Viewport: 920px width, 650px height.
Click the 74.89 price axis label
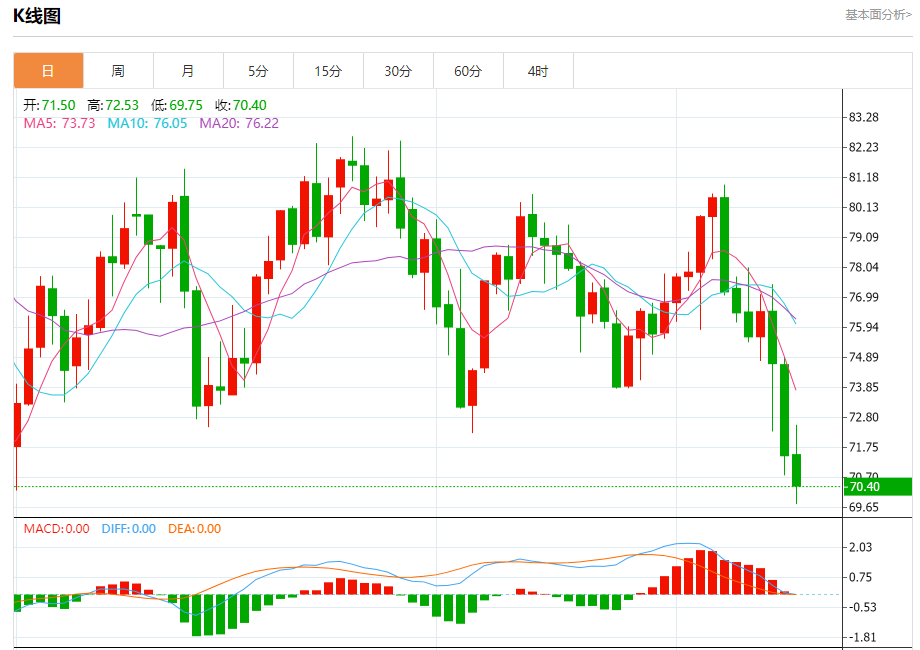point(864,357)
